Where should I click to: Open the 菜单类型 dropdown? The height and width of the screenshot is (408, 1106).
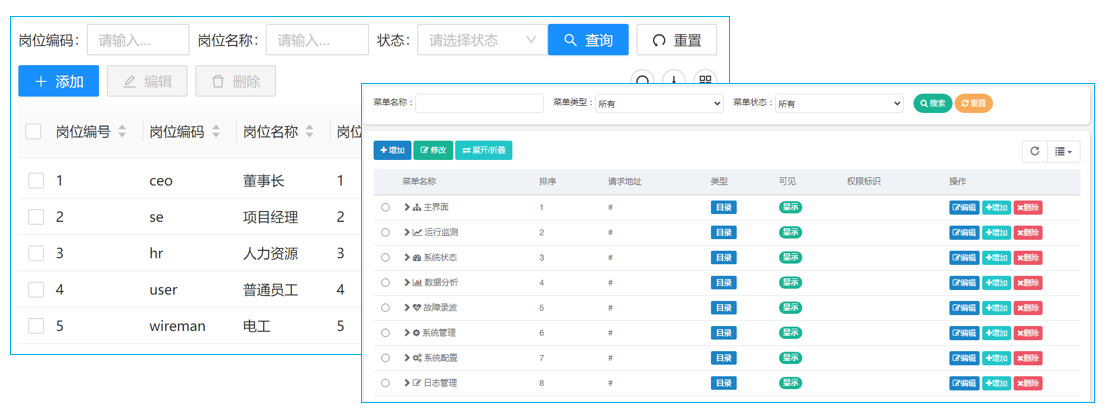pos(658,103)
